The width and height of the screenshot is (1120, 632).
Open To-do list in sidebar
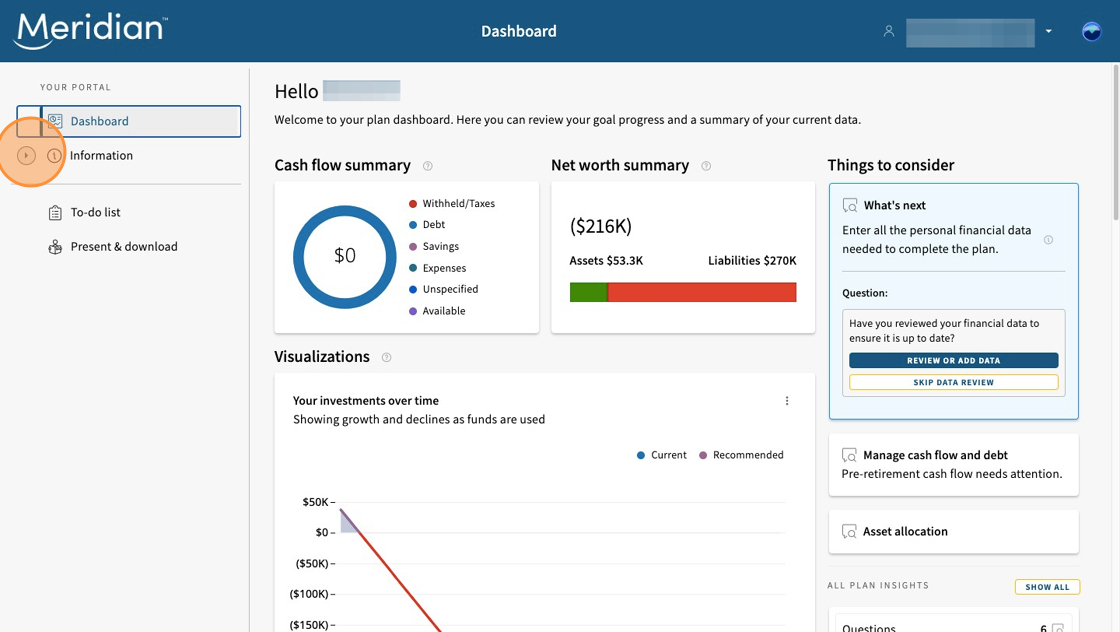[95, 212]
